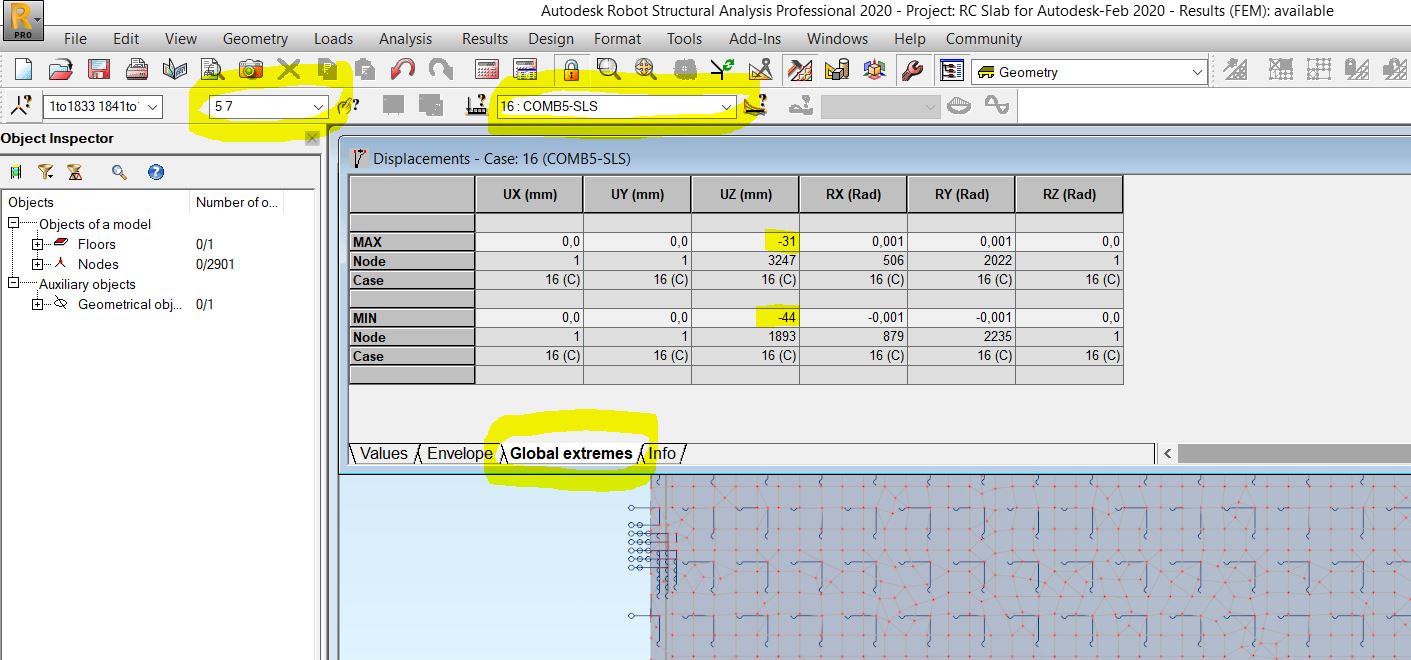
Task: Open the Calculations tool (calculator icon)
Action: (x=488, y=70)
